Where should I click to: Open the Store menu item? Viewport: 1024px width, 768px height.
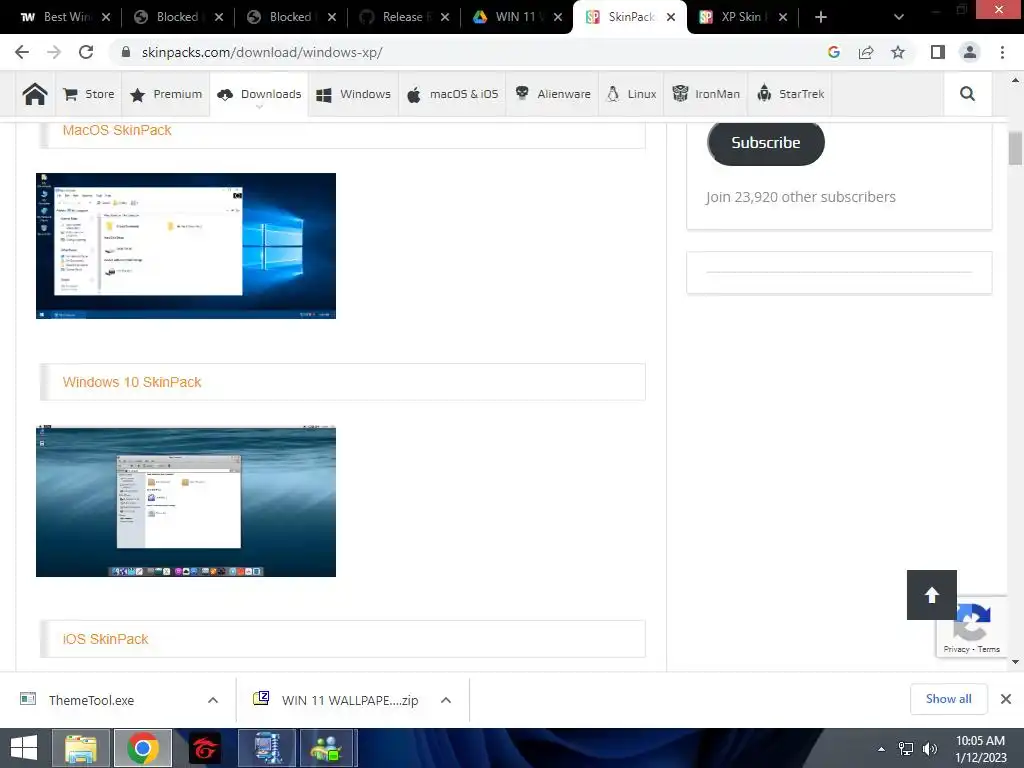(x=89, y=94)
